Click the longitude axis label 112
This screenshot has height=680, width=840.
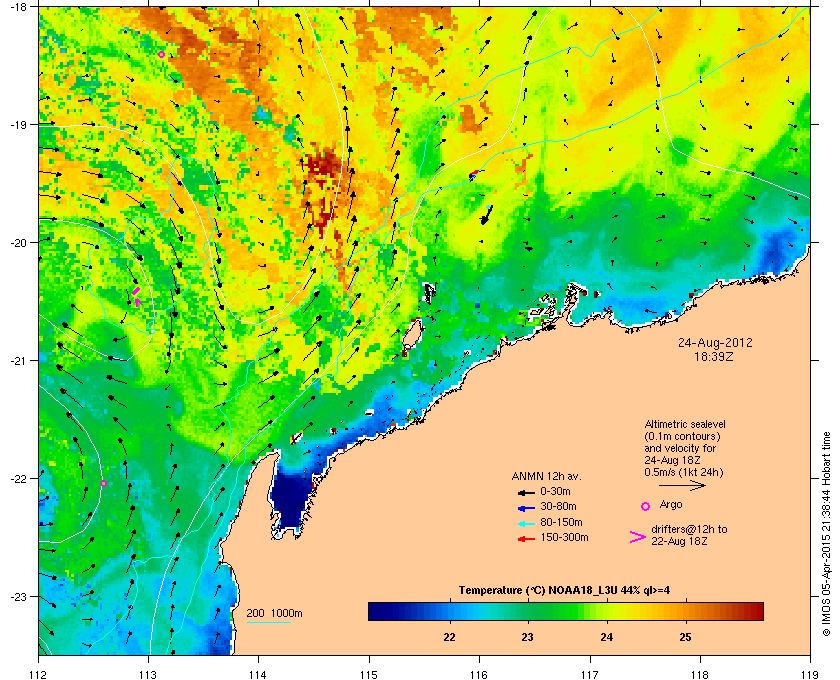pos(39,674)
